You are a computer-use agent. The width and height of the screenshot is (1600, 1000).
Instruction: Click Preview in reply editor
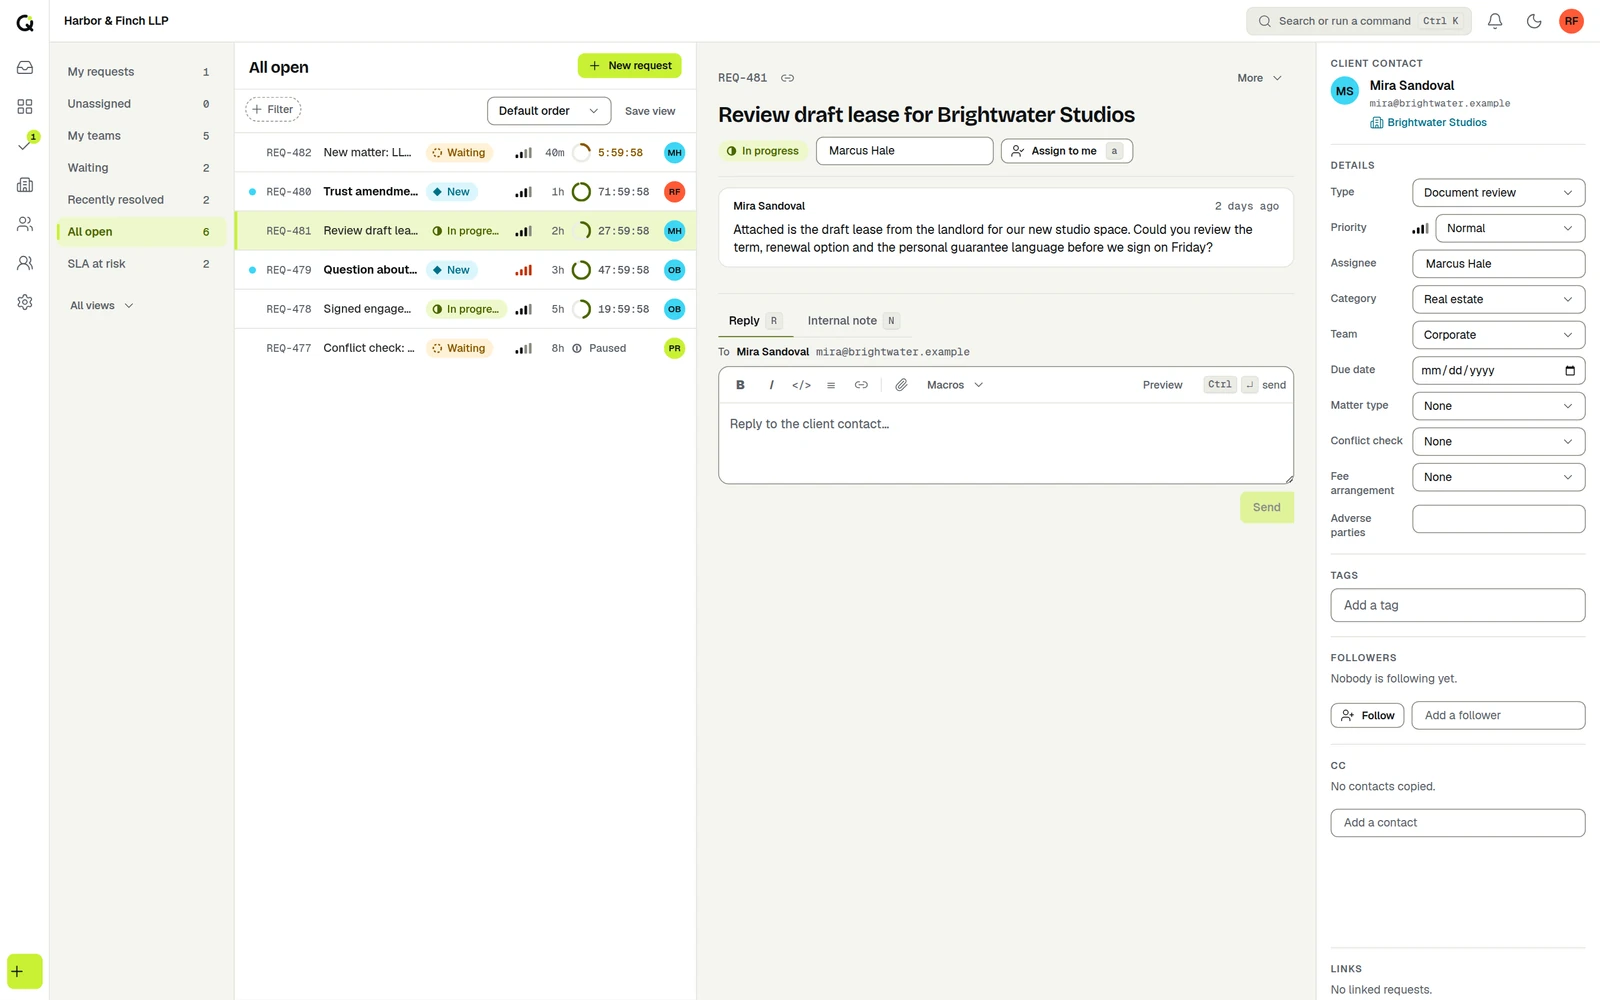tap(1162, 385)
